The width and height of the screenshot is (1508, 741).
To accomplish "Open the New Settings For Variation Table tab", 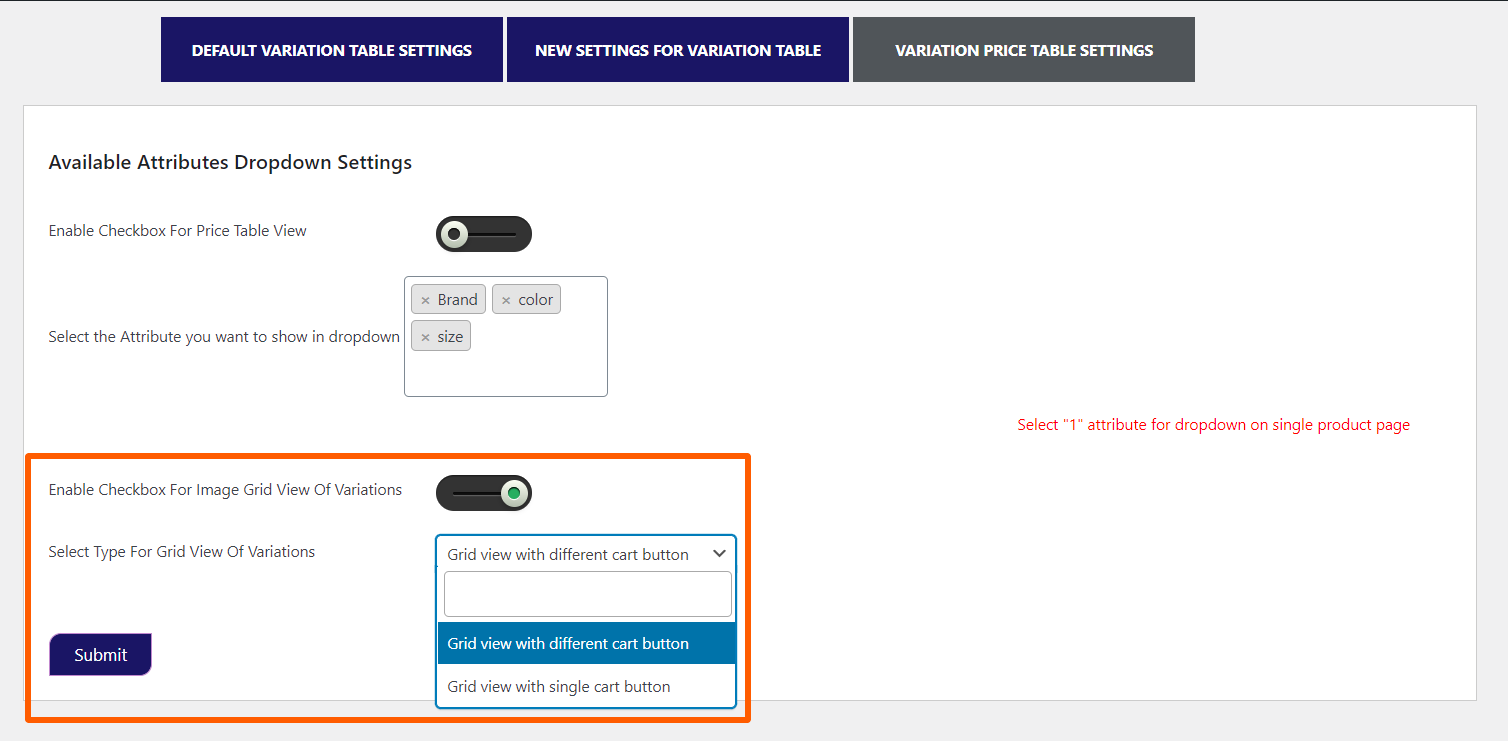I will pyautogui.click(x=677, y=49).
